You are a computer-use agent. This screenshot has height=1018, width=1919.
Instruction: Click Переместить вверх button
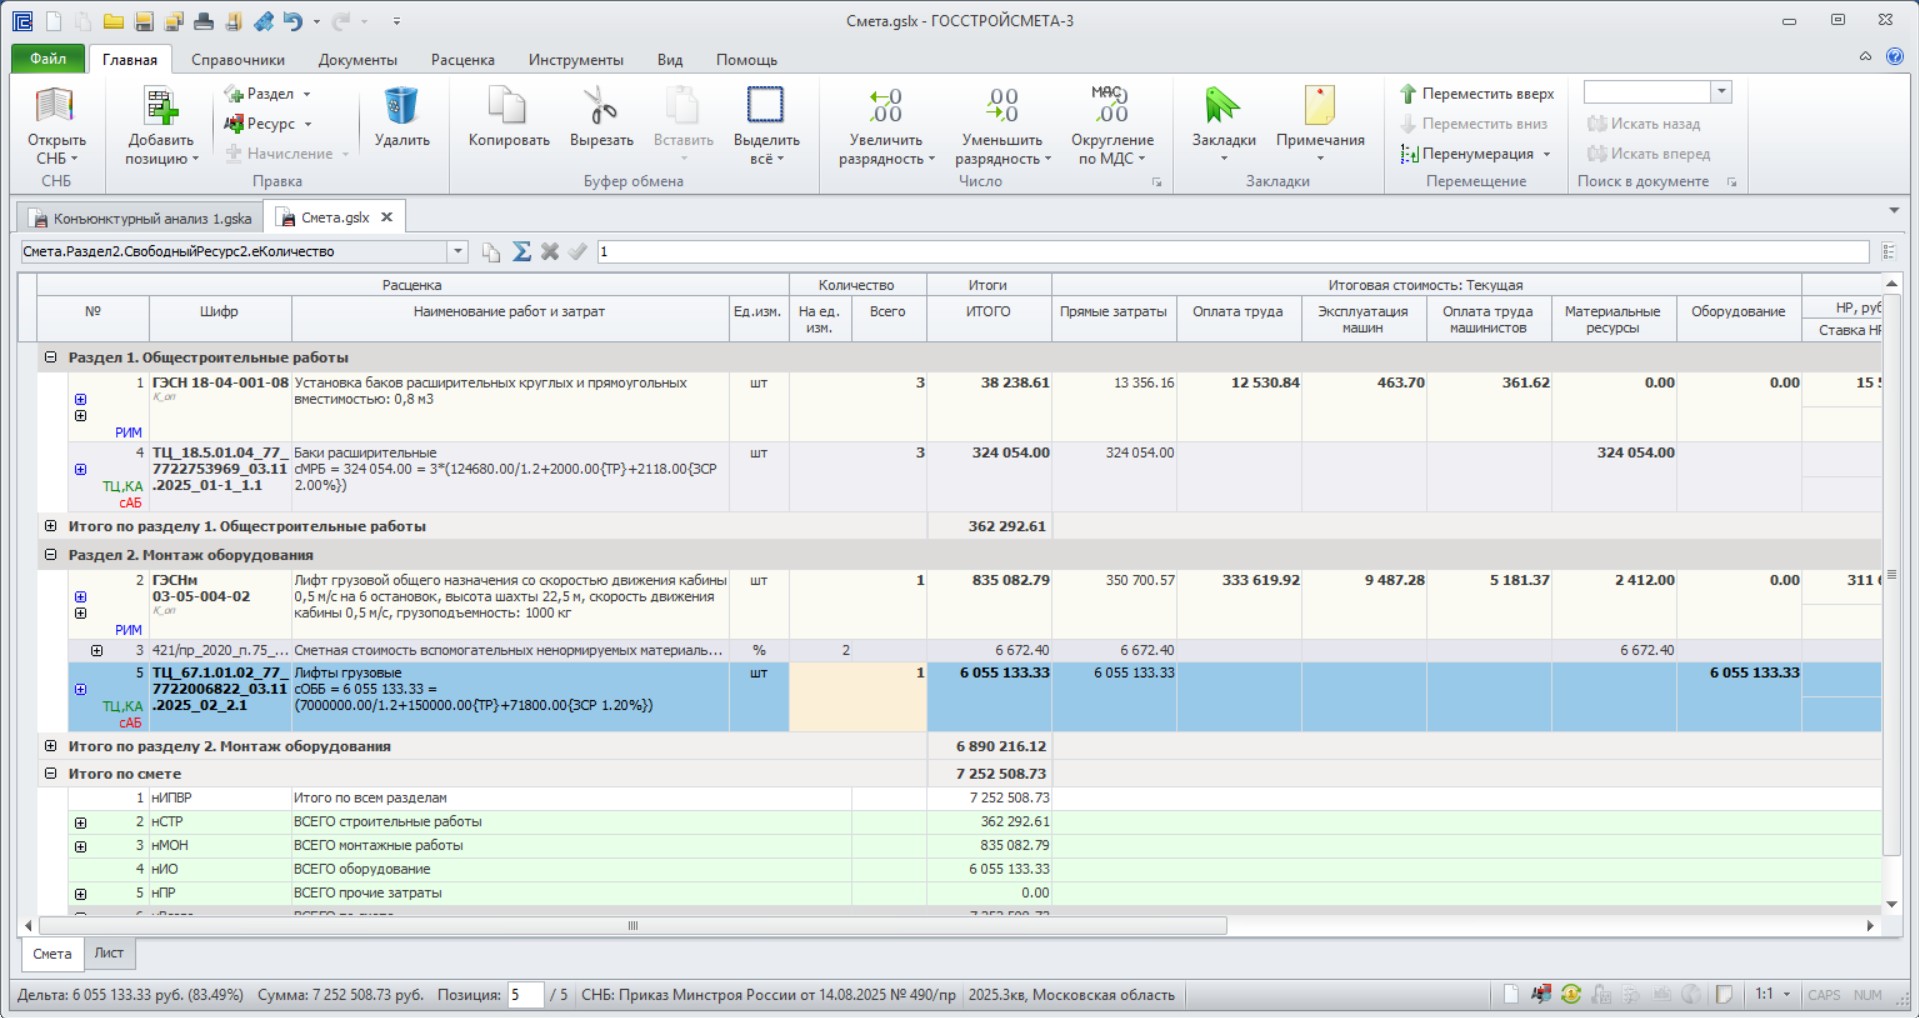click(1476, 94)
